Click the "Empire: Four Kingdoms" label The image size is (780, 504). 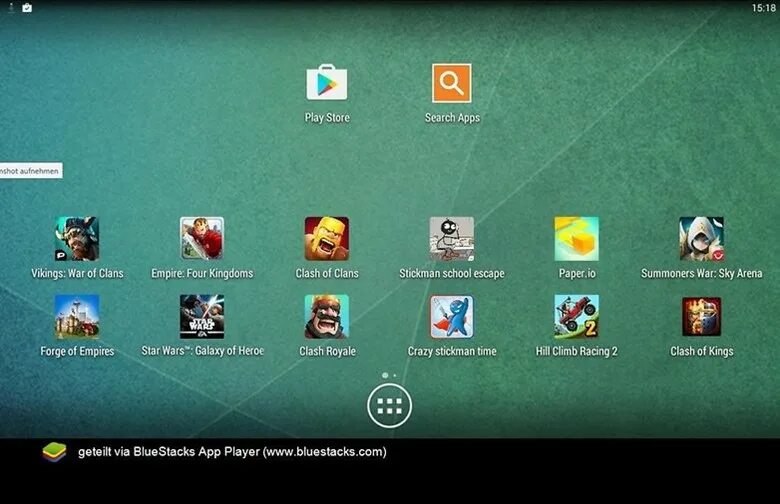point(202,273)
